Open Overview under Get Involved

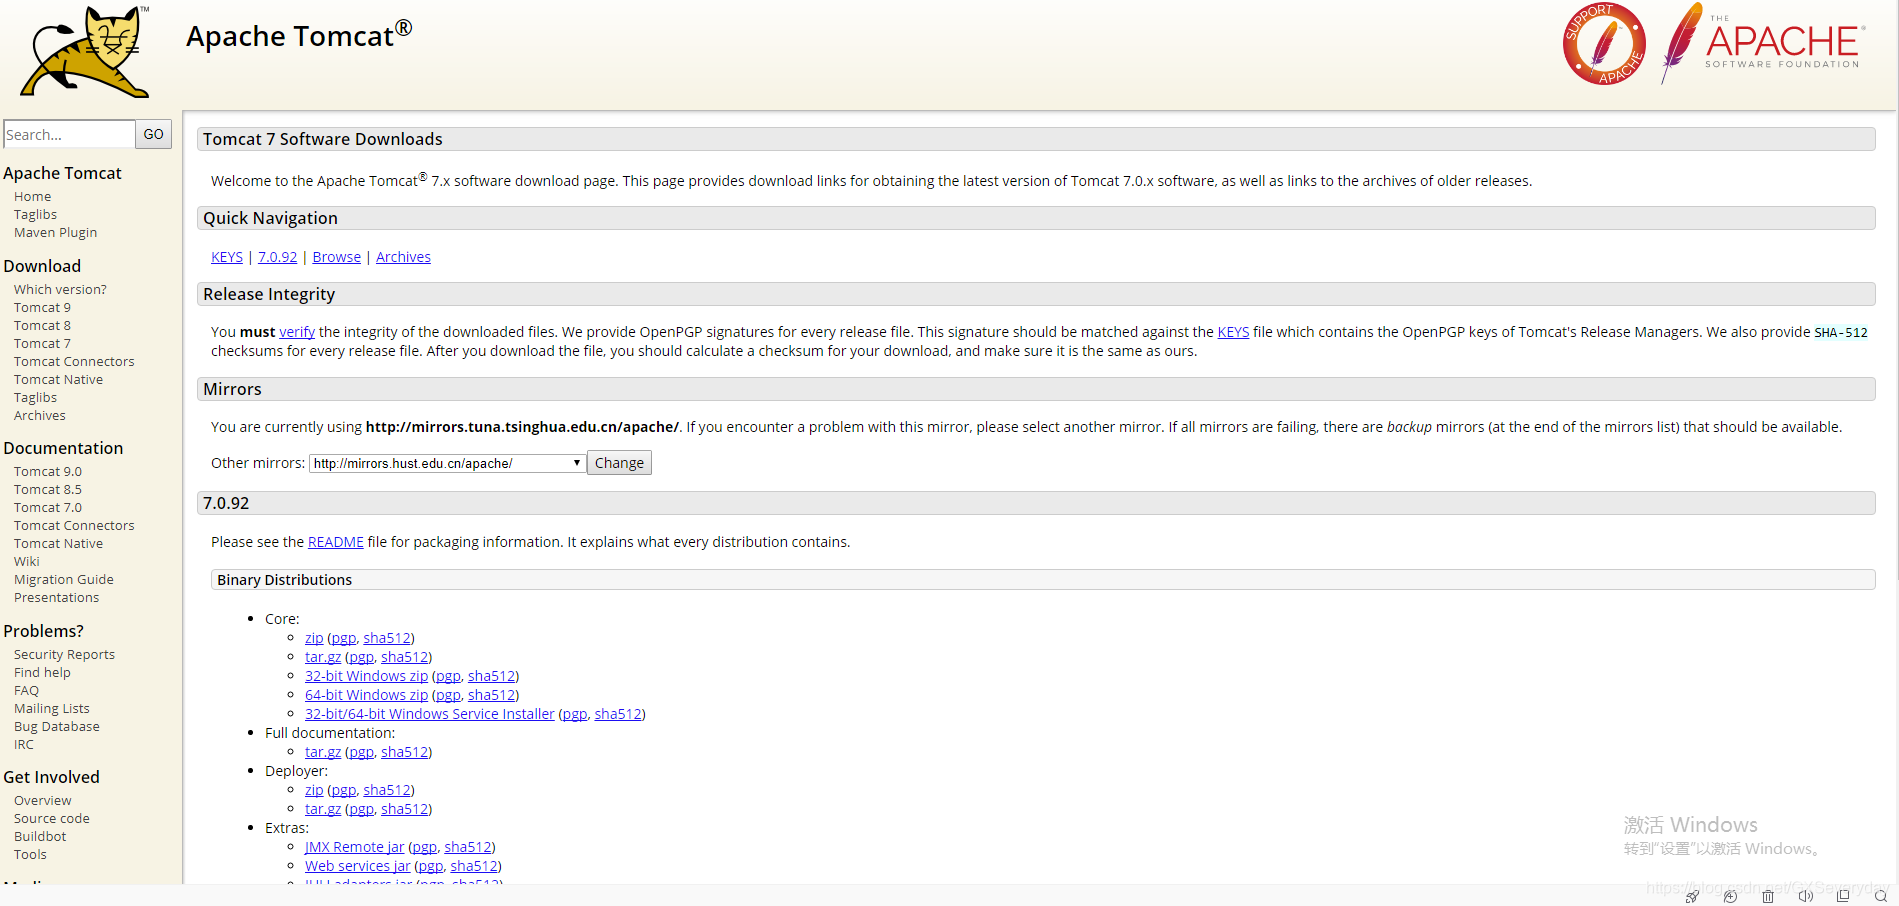(43, 801)
